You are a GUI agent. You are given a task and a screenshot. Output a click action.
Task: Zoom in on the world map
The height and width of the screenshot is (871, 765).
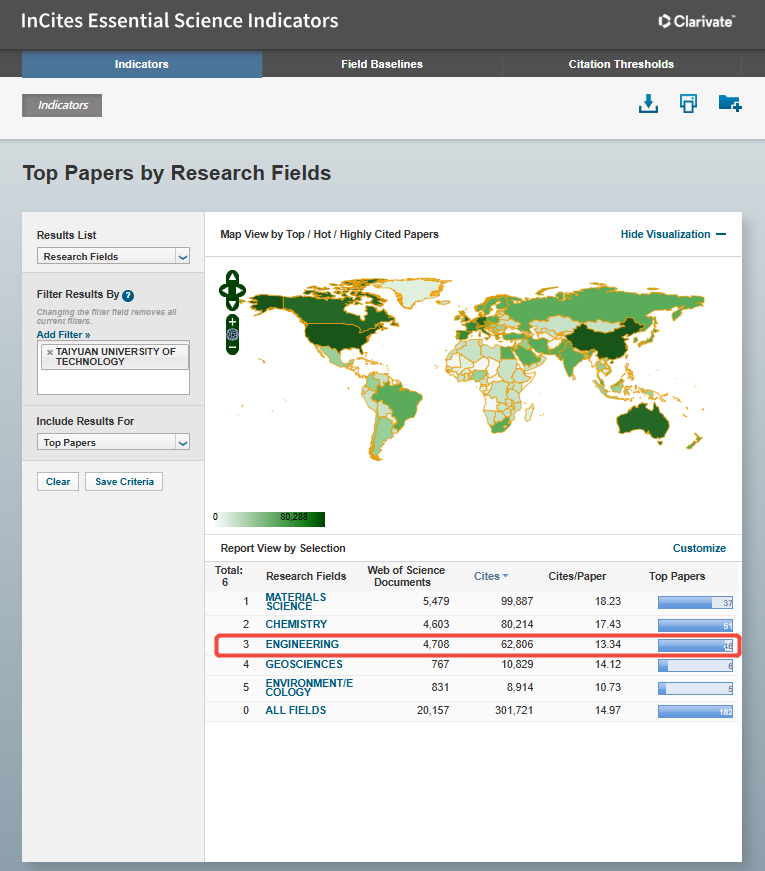click(x=232, y=322)
